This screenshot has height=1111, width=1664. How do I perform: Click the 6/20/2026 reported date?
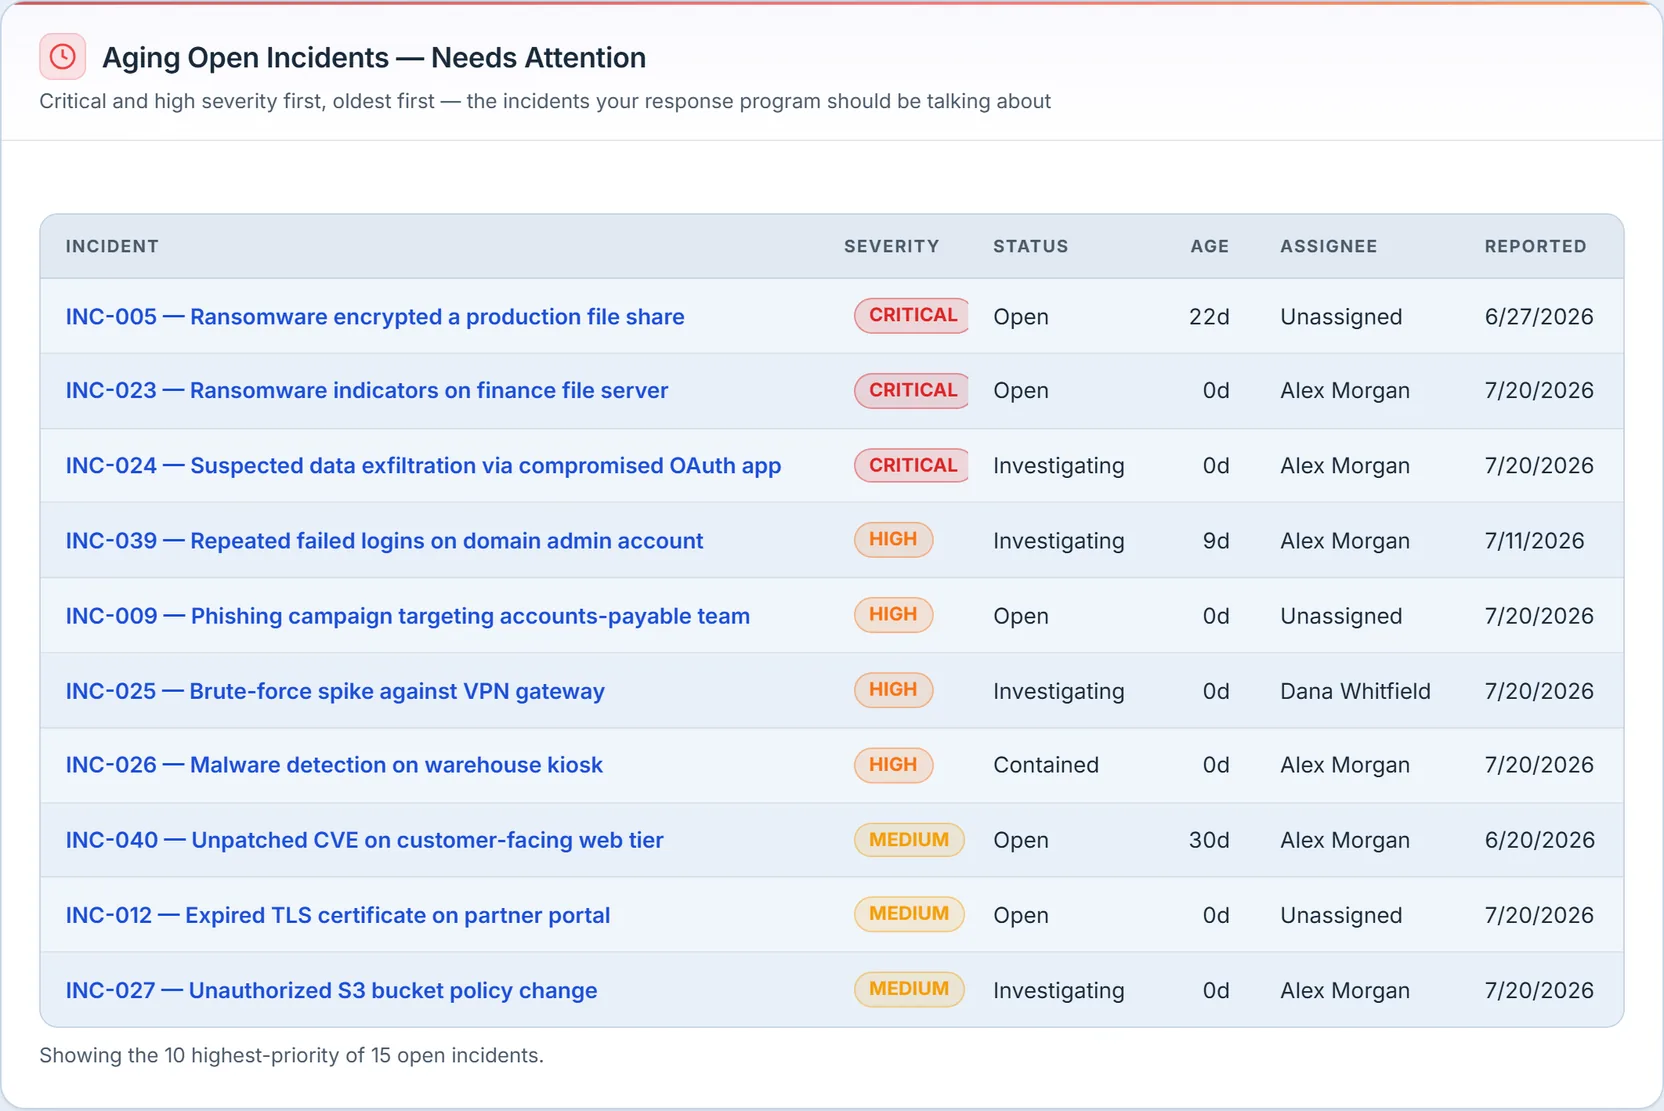(x=1540, y=840)
